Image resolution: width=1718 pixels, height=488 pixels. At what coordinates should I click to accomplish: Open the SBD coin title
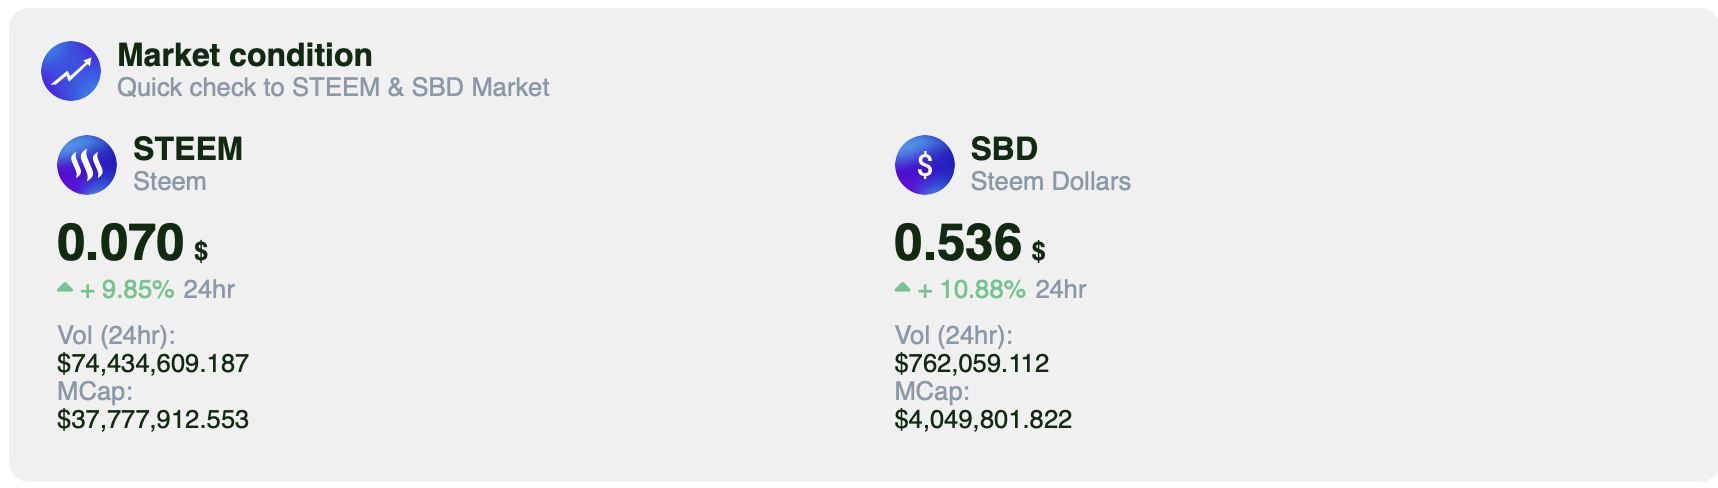[1004, 148]
